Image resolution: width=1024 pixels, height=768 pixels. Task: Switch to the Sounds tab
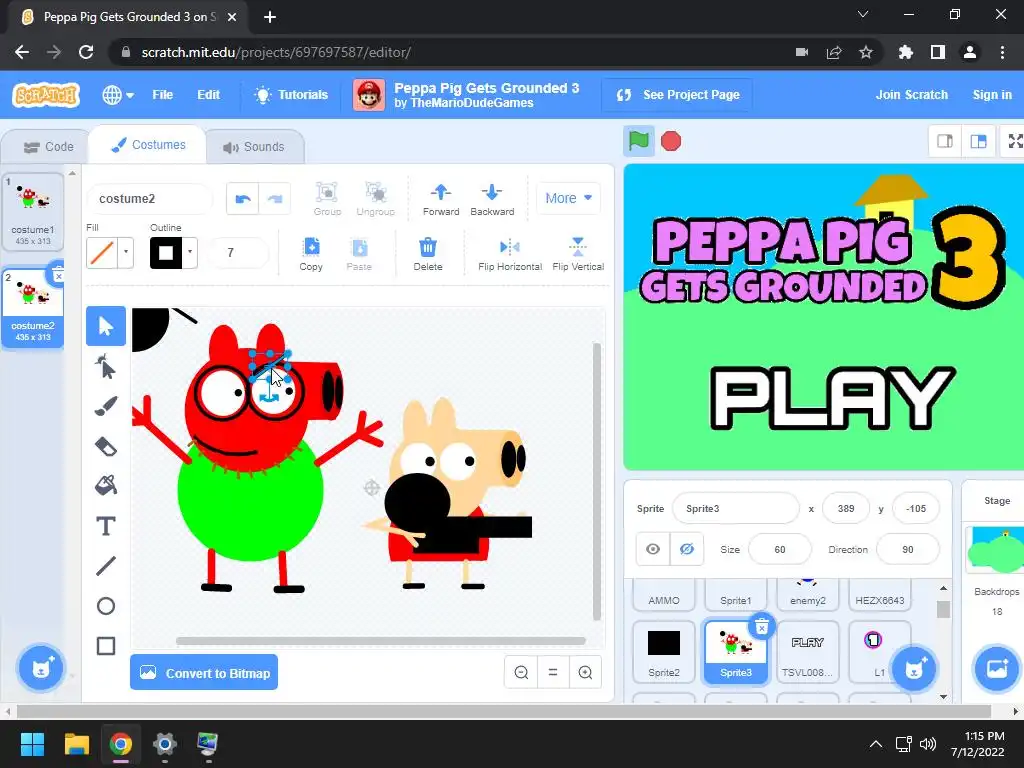coord(254,147)
